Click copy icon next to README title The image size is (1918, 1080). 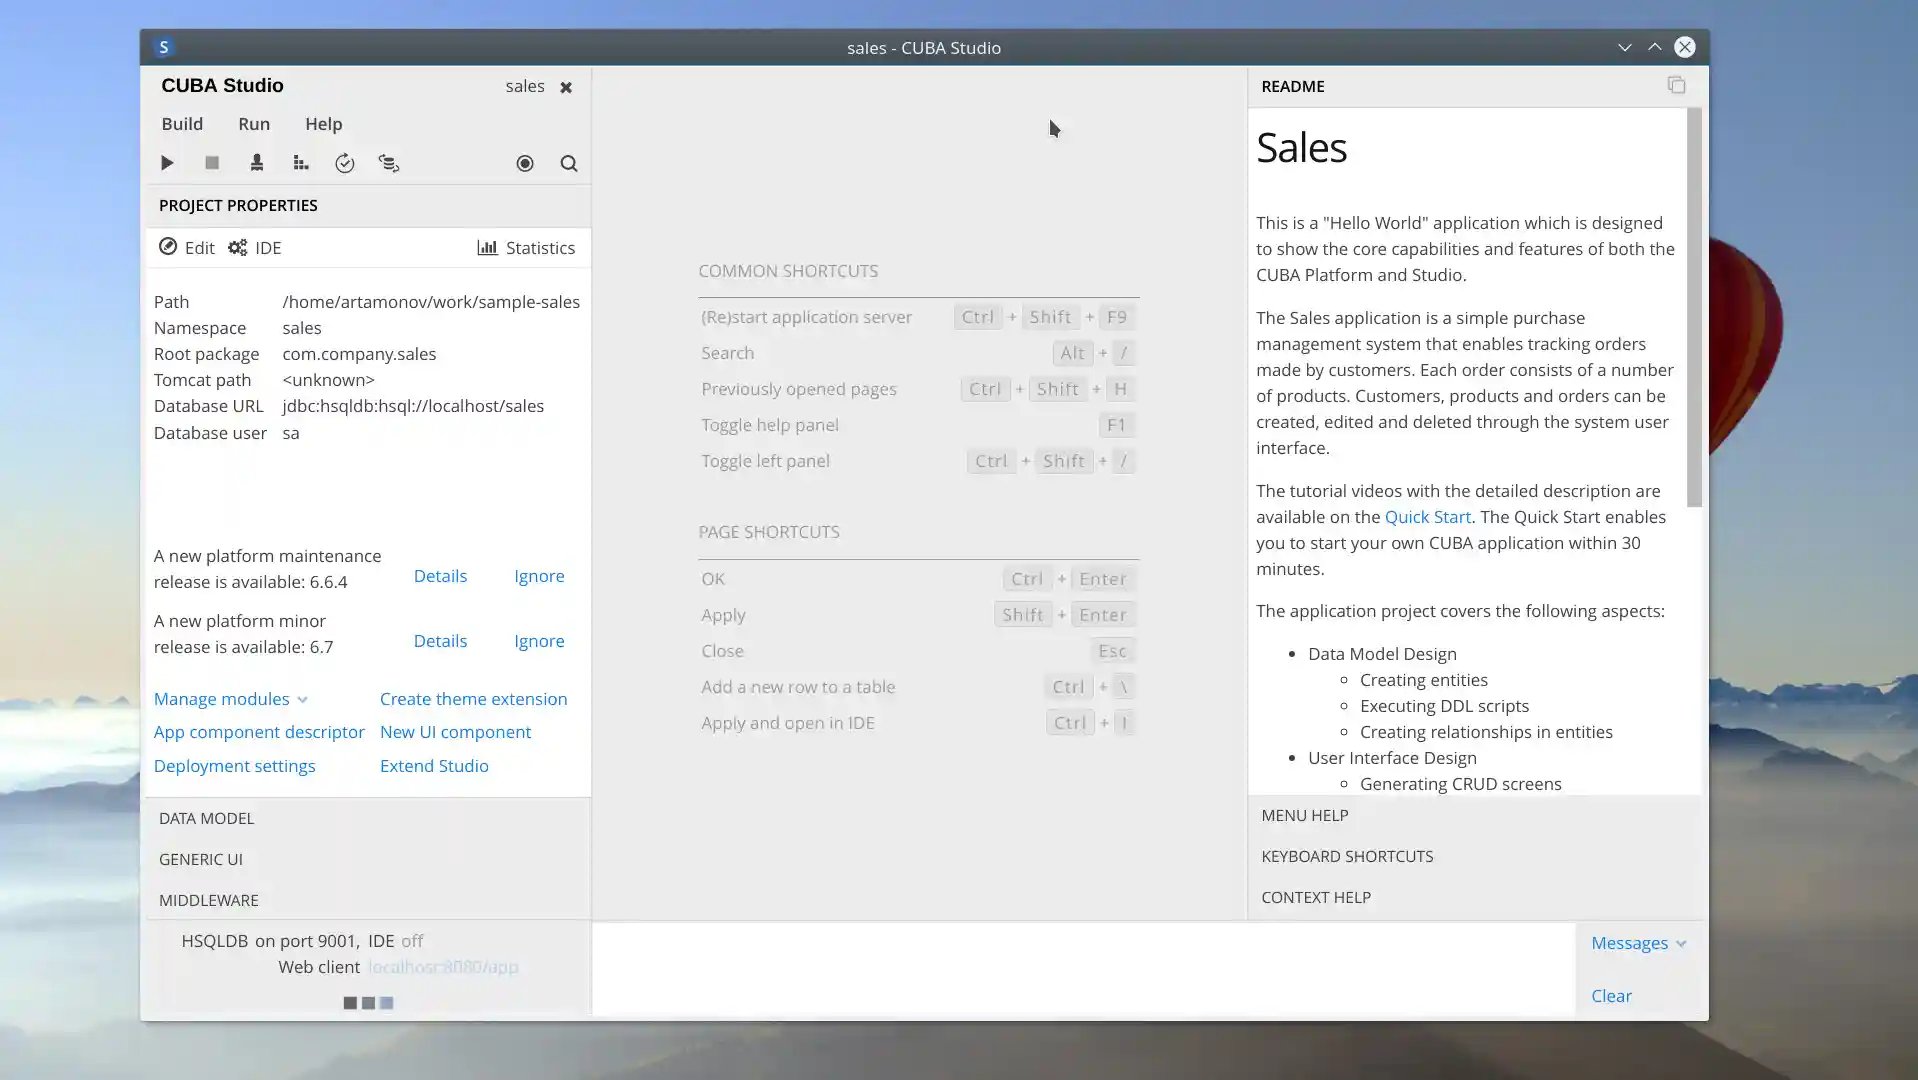[x=1676, y=85]
